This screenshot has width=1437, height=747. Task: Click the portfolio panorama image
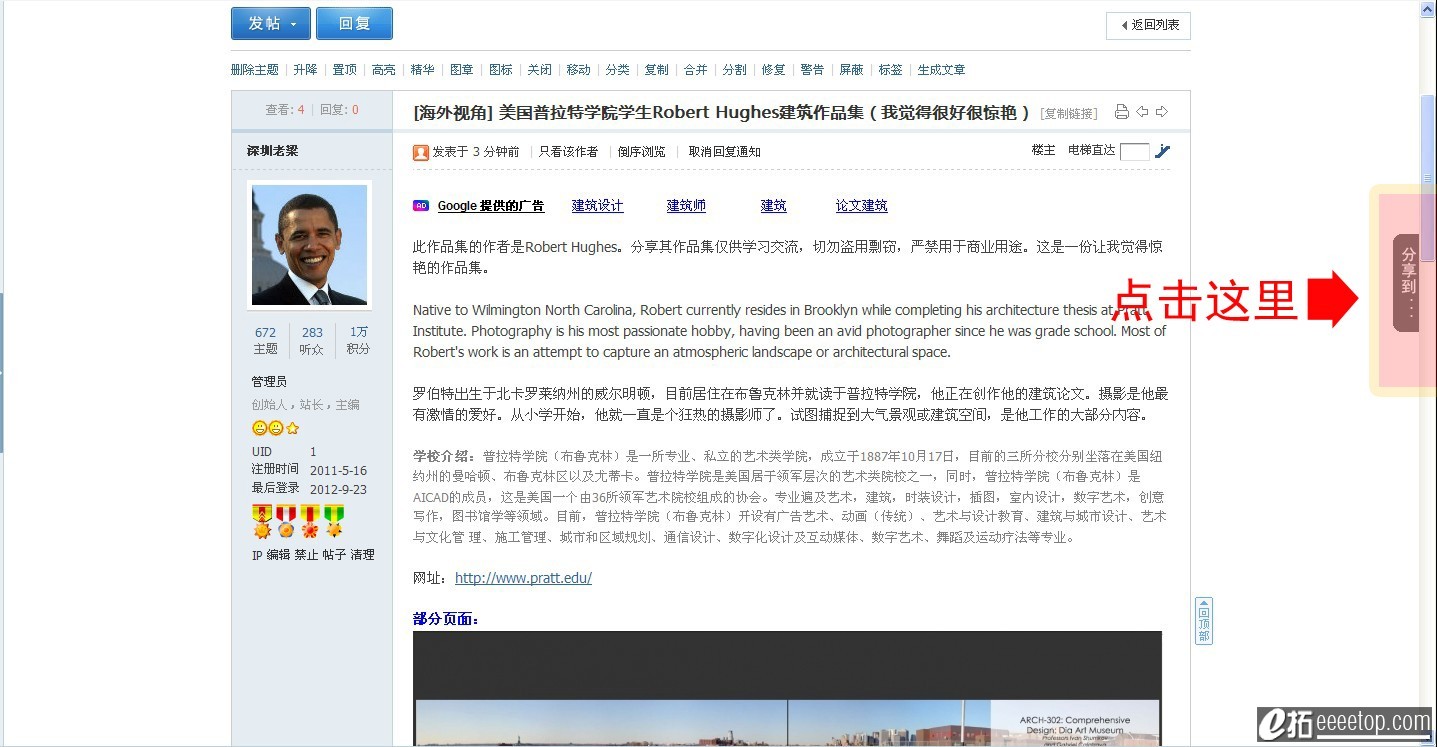[787, 688]
